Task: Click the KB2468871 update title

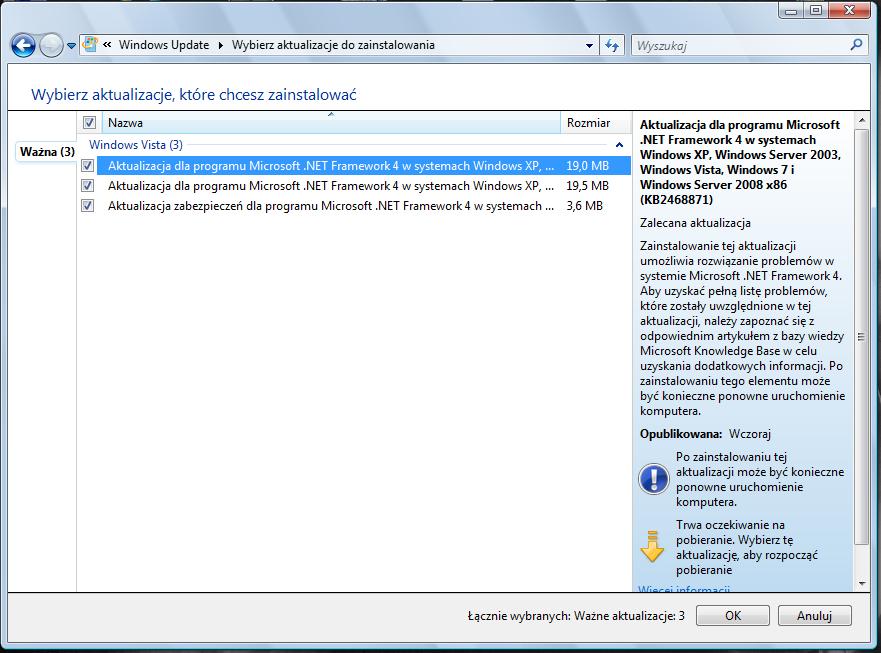Action: 740,162
